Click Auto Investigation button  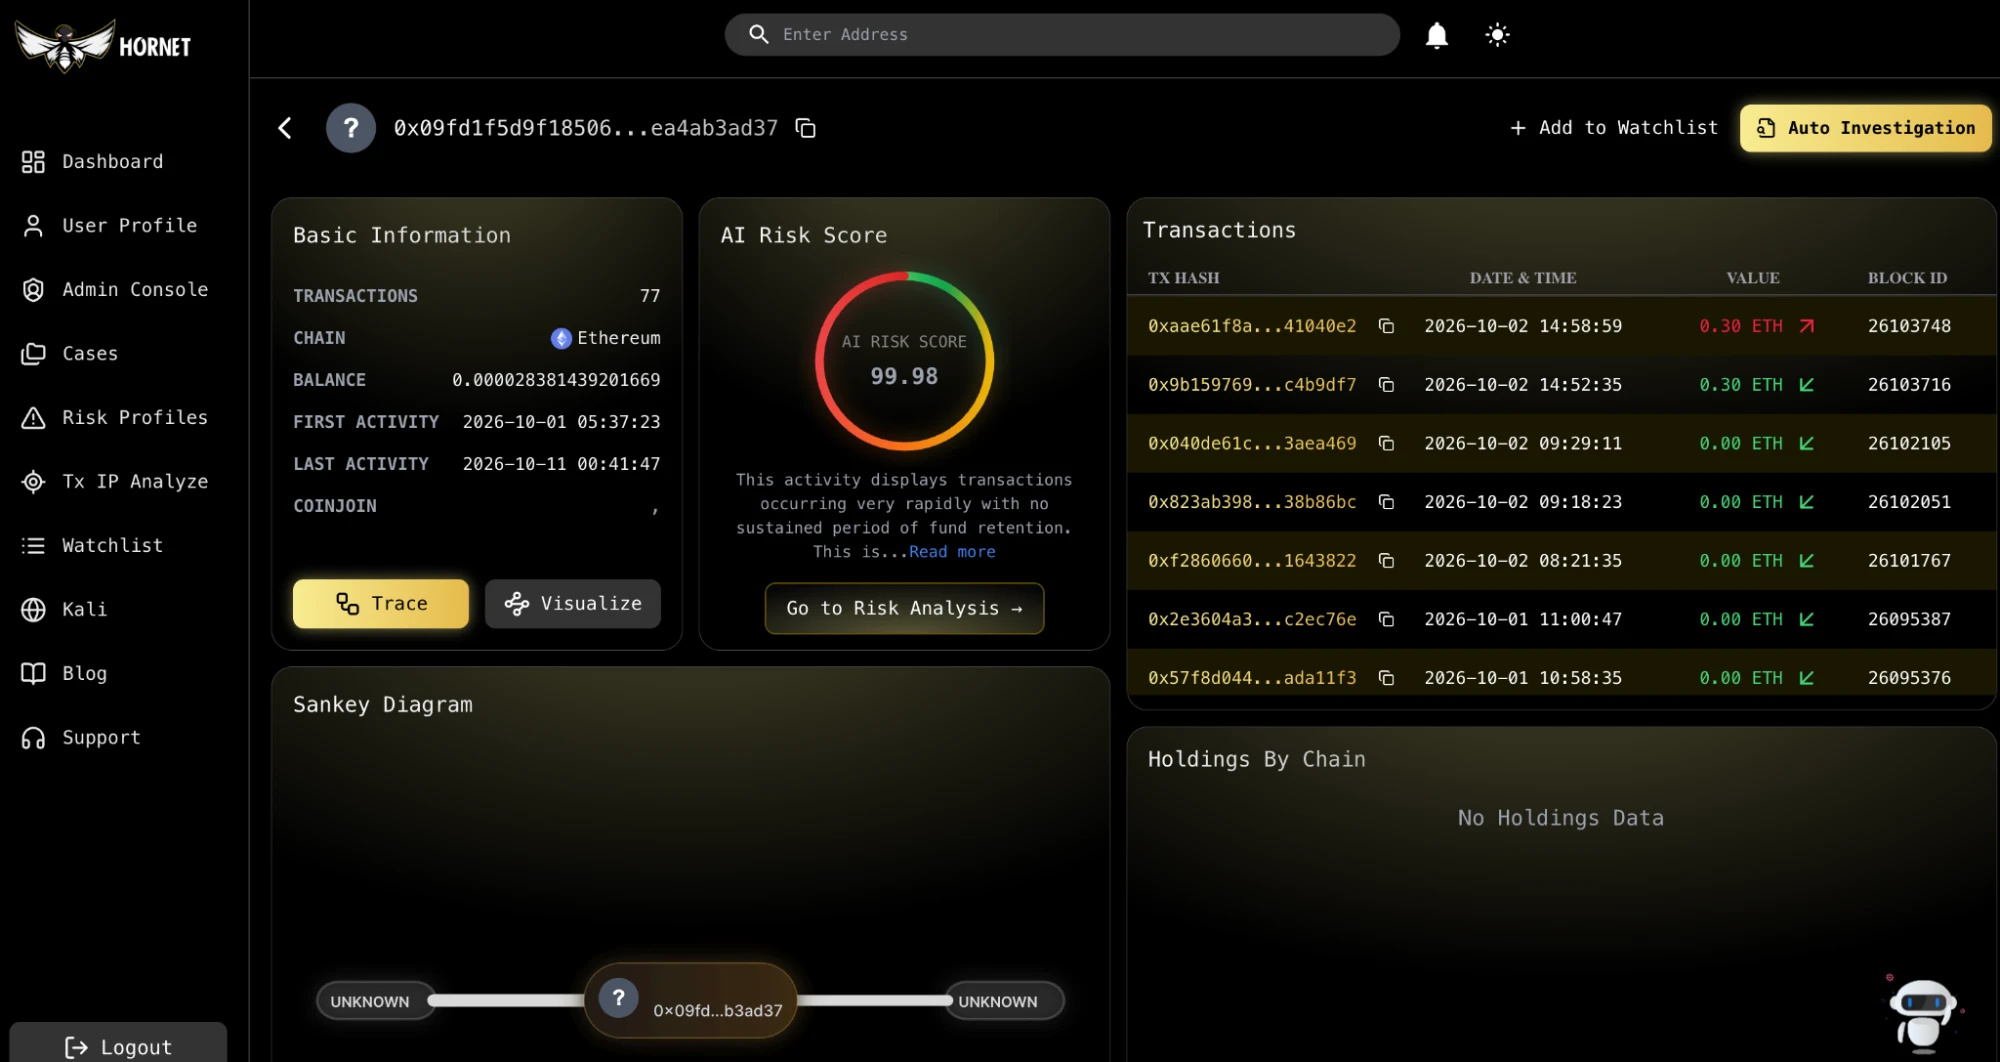(x=1866, y=128)
